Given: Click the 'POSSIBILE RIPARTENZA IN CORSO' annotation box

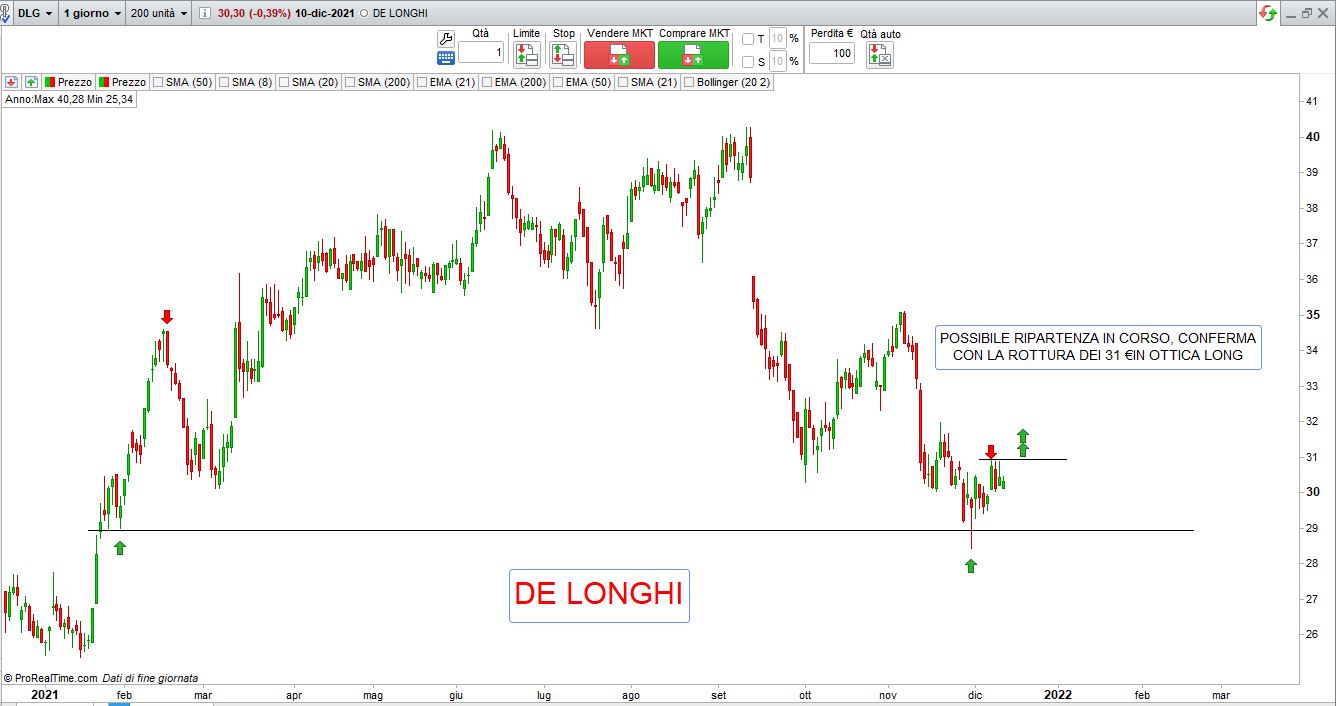Looking at the screenshot, I should coord(1098,347).
